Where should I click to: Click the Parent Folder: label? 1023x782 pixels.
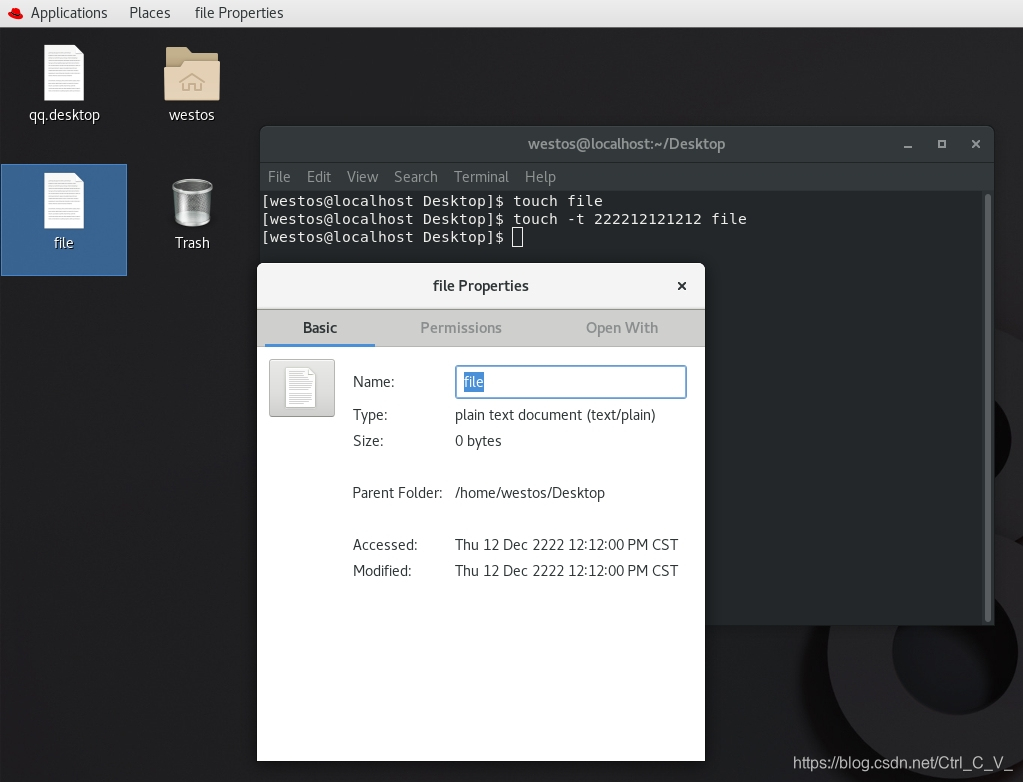[397, 493]
